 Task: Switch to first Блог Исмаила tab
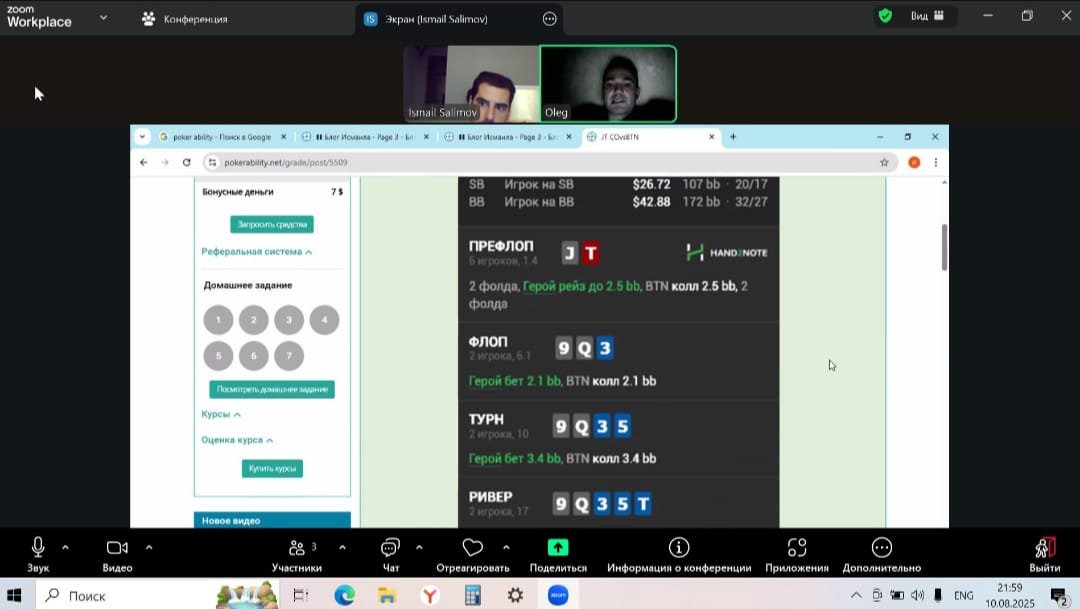tap(366, 137)
